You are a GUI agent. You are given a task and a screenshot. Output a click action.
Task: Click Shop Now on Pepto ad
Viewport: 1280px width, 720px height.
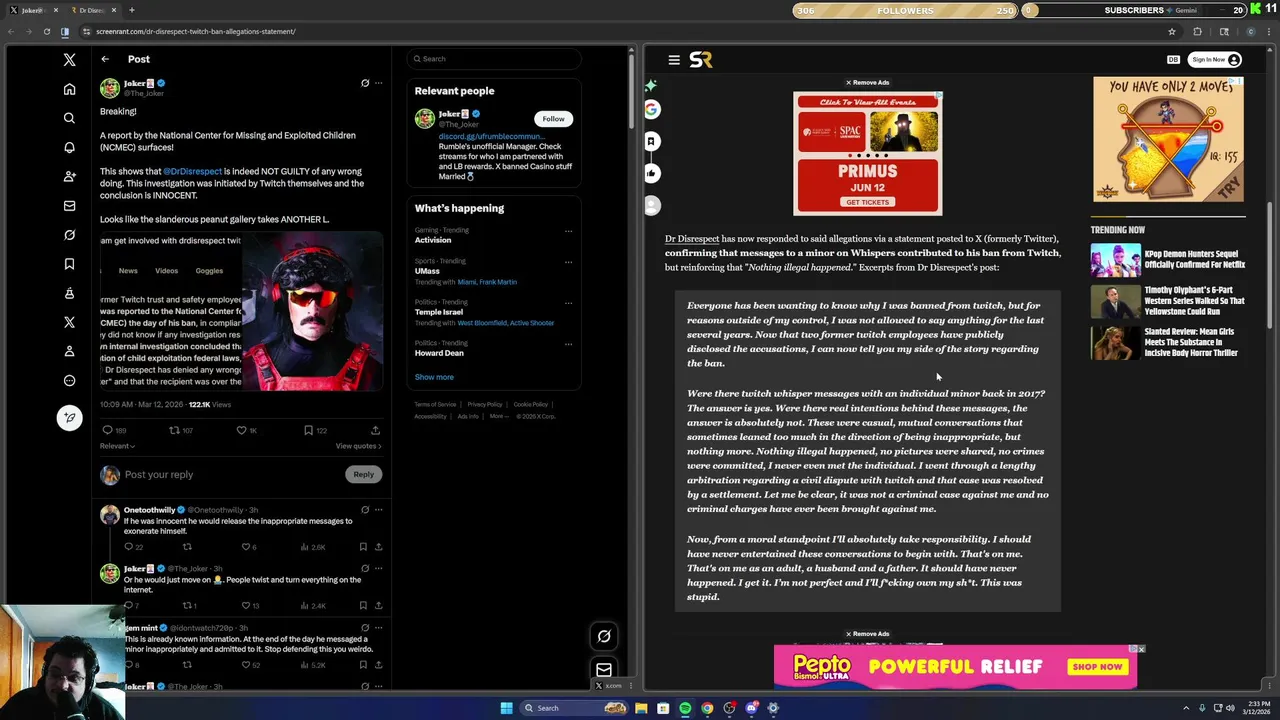point(1098,667)
